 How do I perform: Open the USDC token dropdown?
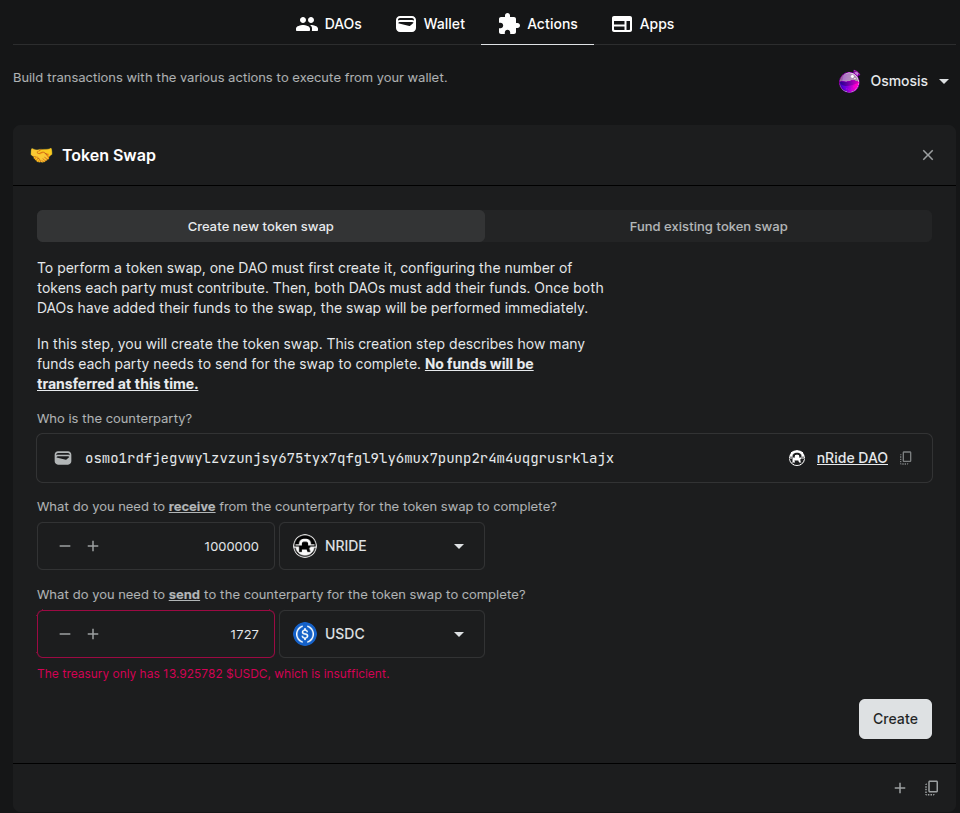click(382, 634)
